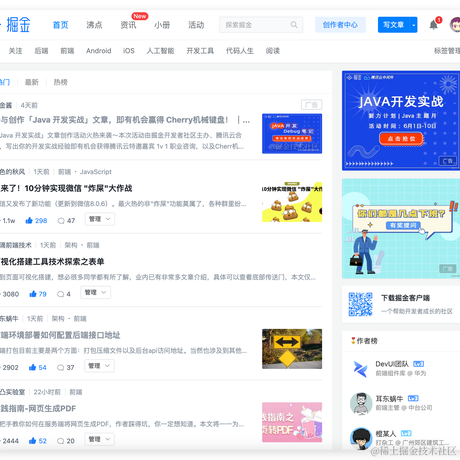Click the JAVA开发实战 sidebar banner
This screenshot has width=460, height=460.
tap(401, 121)
